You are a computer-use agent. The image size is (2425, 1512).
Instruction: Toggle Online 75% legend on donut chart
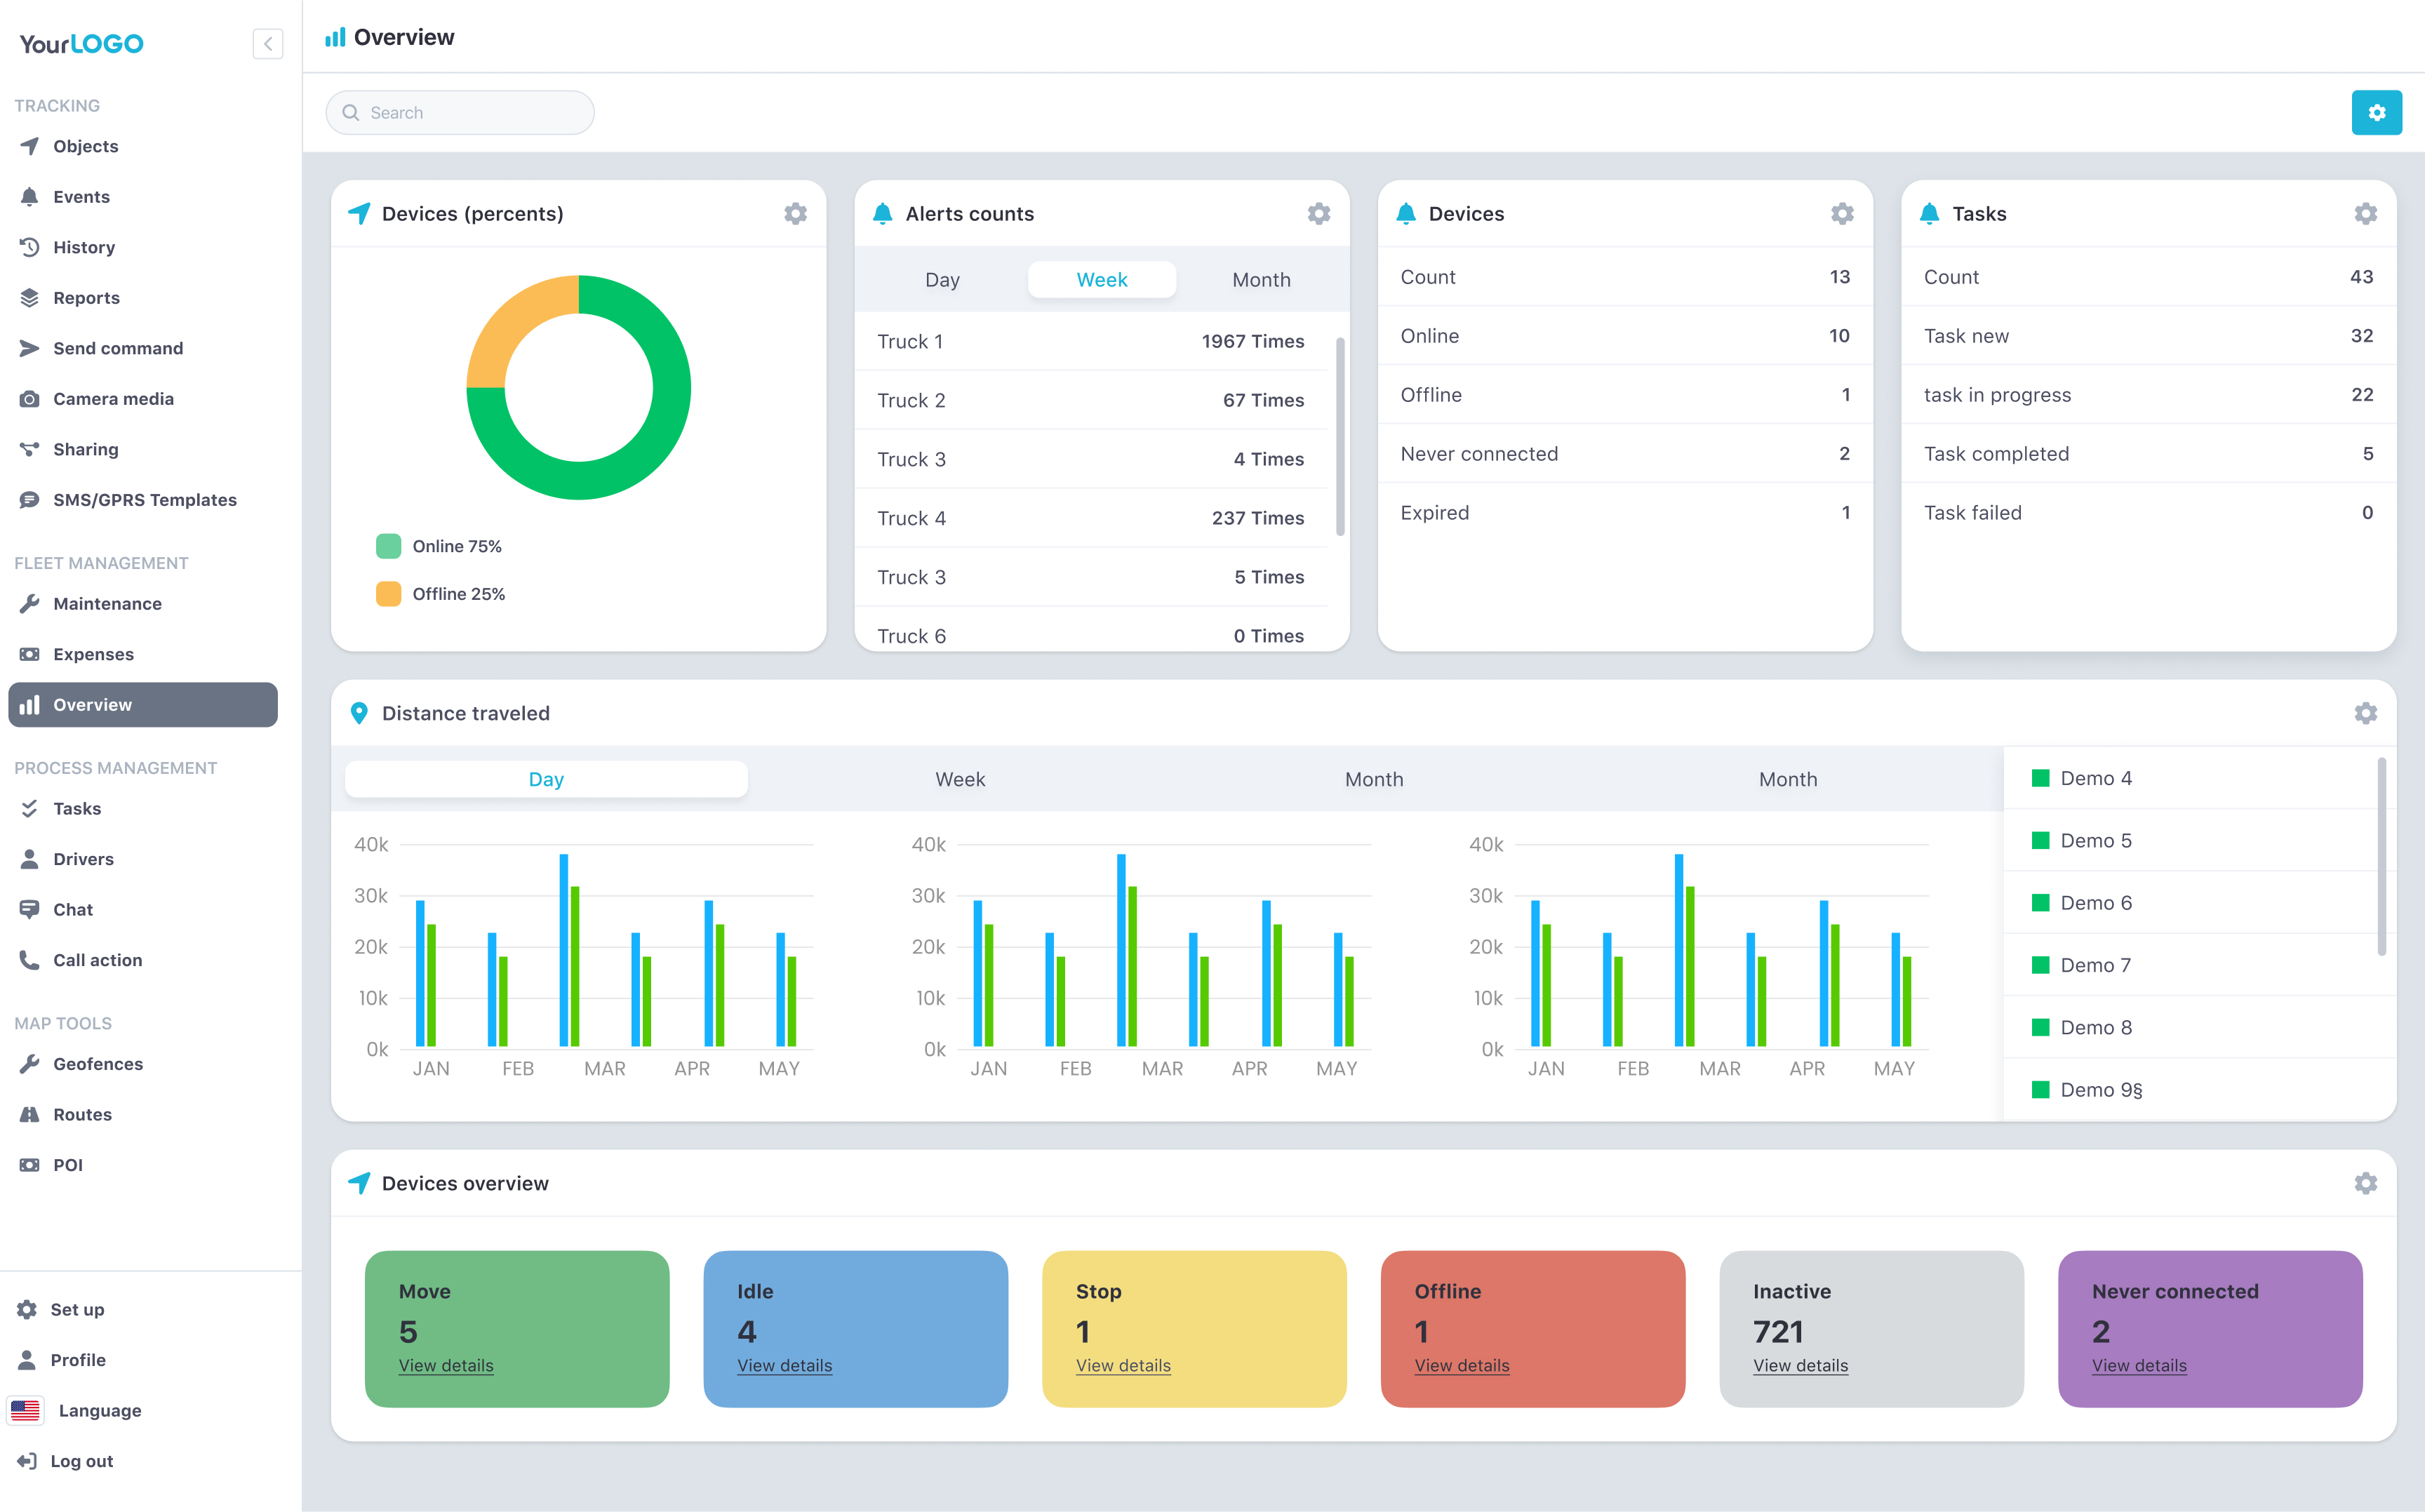click(456, 546)
